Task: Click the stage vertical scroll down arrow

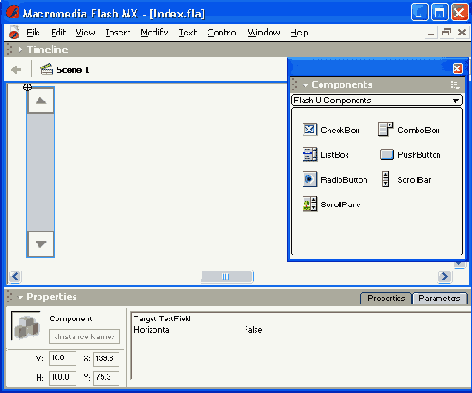Action: [460, 264]
